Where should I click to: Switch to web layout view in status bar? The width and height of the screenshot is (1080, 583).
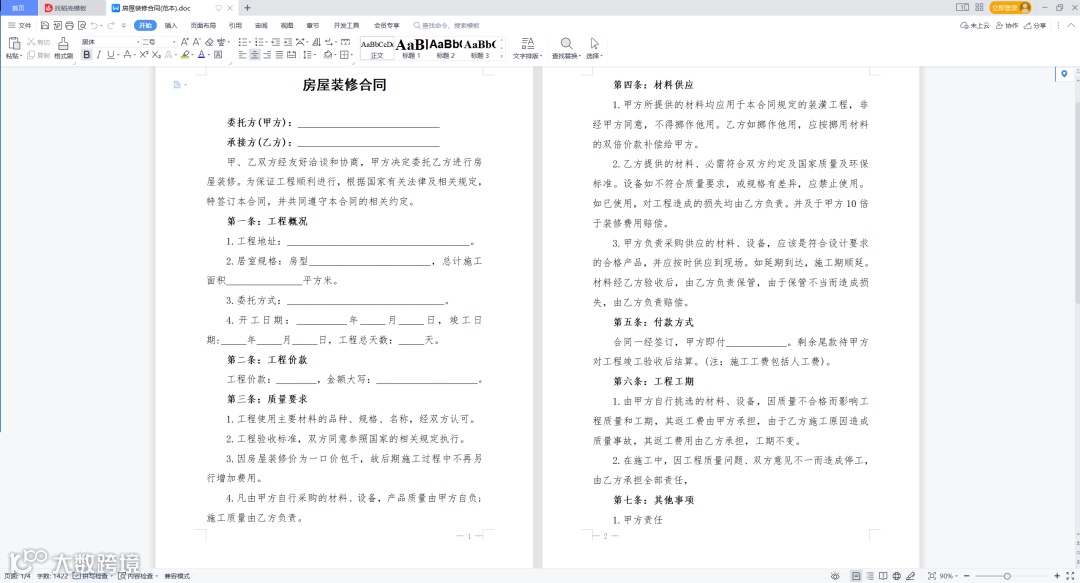tap(897, 575)
